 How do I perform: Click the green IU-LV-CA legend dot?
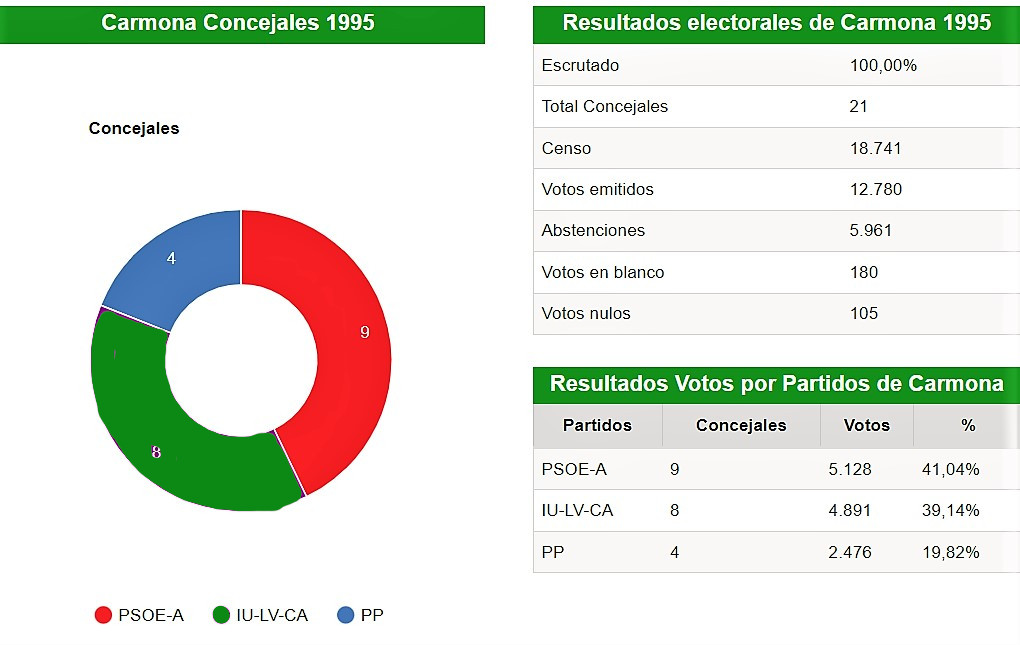pos(222,615)
